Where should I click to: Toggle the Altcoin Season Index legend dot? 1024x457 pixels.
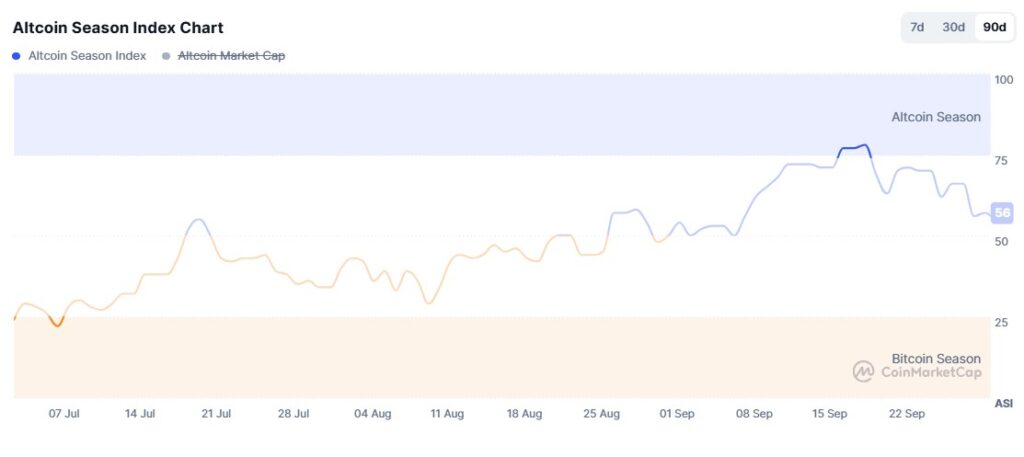pyautogui.click(x=16, y=56)
